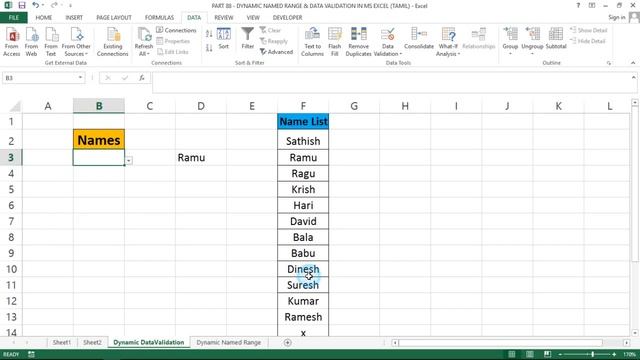
Task: Switch to Sheet1 tab
Action: tap(62, 342)
